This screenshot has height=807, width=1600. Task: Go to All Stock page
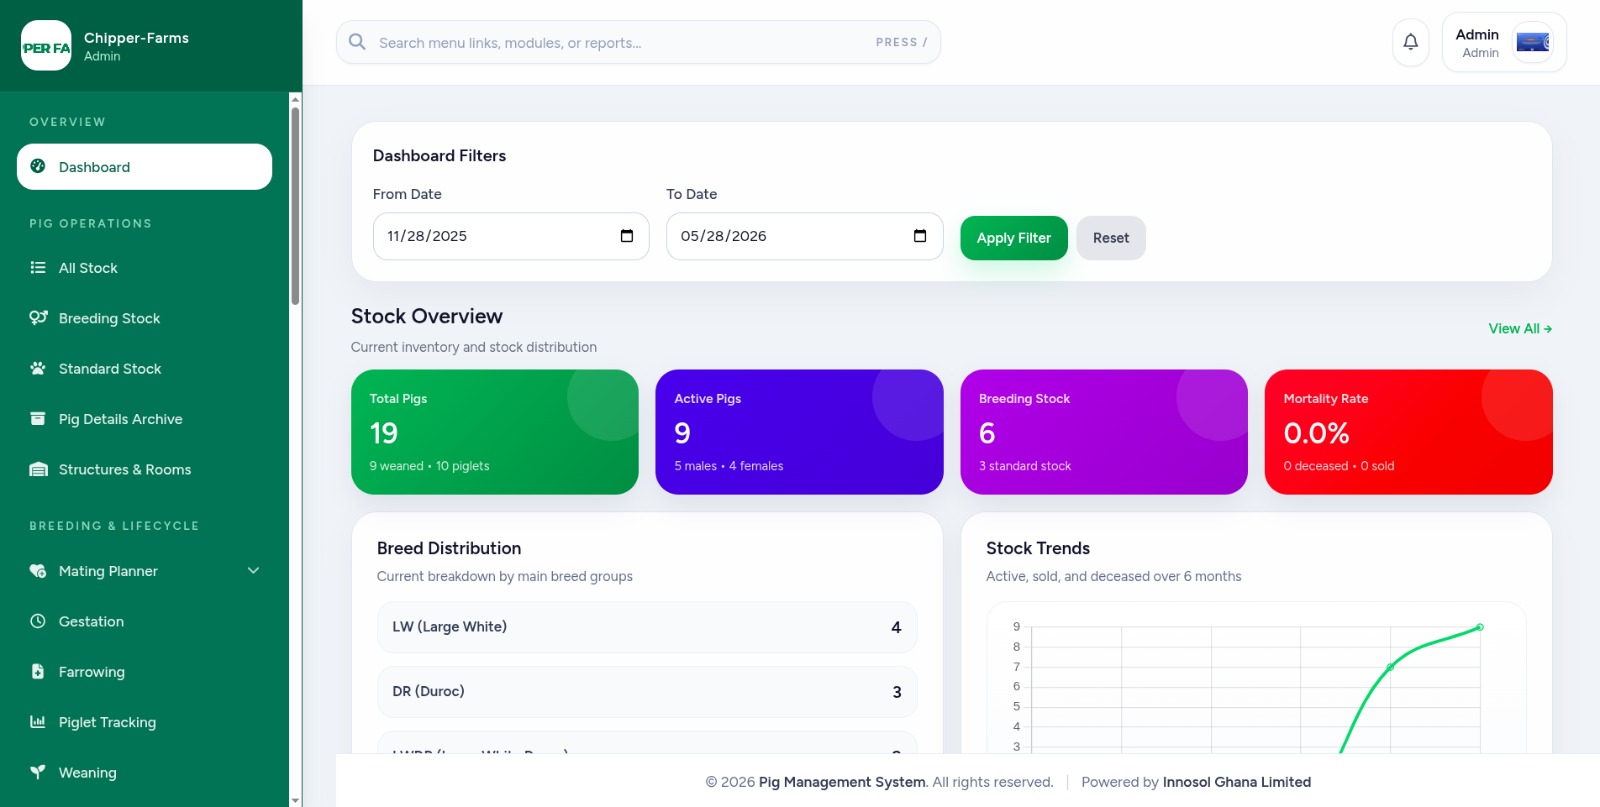144,268
